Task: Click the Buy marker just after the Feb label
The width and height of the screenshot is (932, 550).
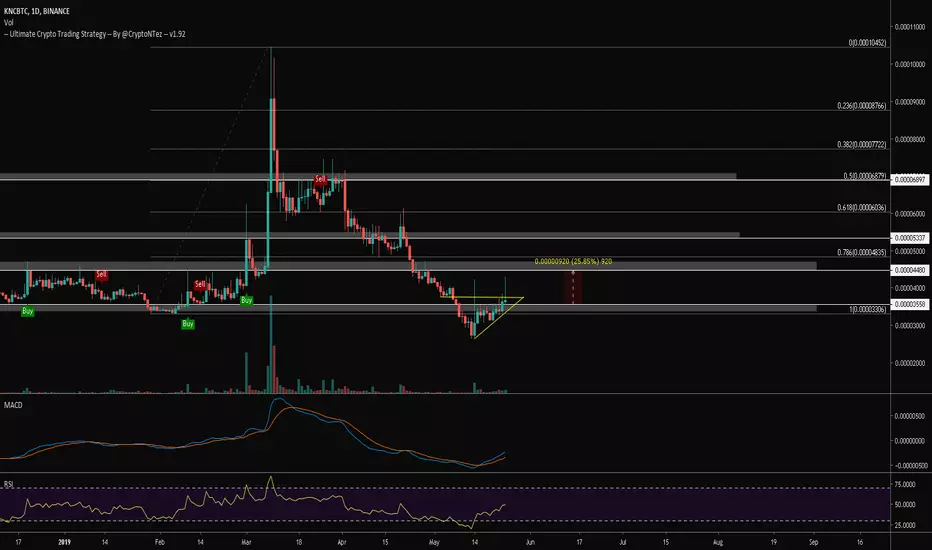Action: point(188,324)
